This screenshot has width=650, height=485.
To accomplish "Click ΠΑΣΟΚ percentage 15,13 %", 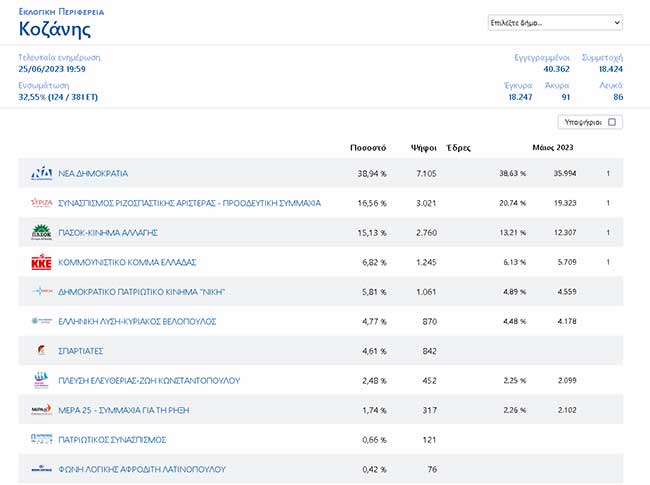I will (x=372, y=233).
